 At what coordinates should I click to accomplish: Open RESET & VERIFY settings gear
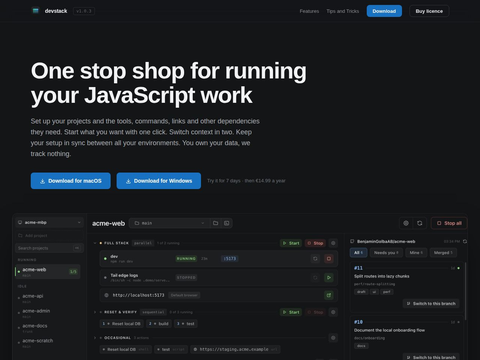(333, 312)
